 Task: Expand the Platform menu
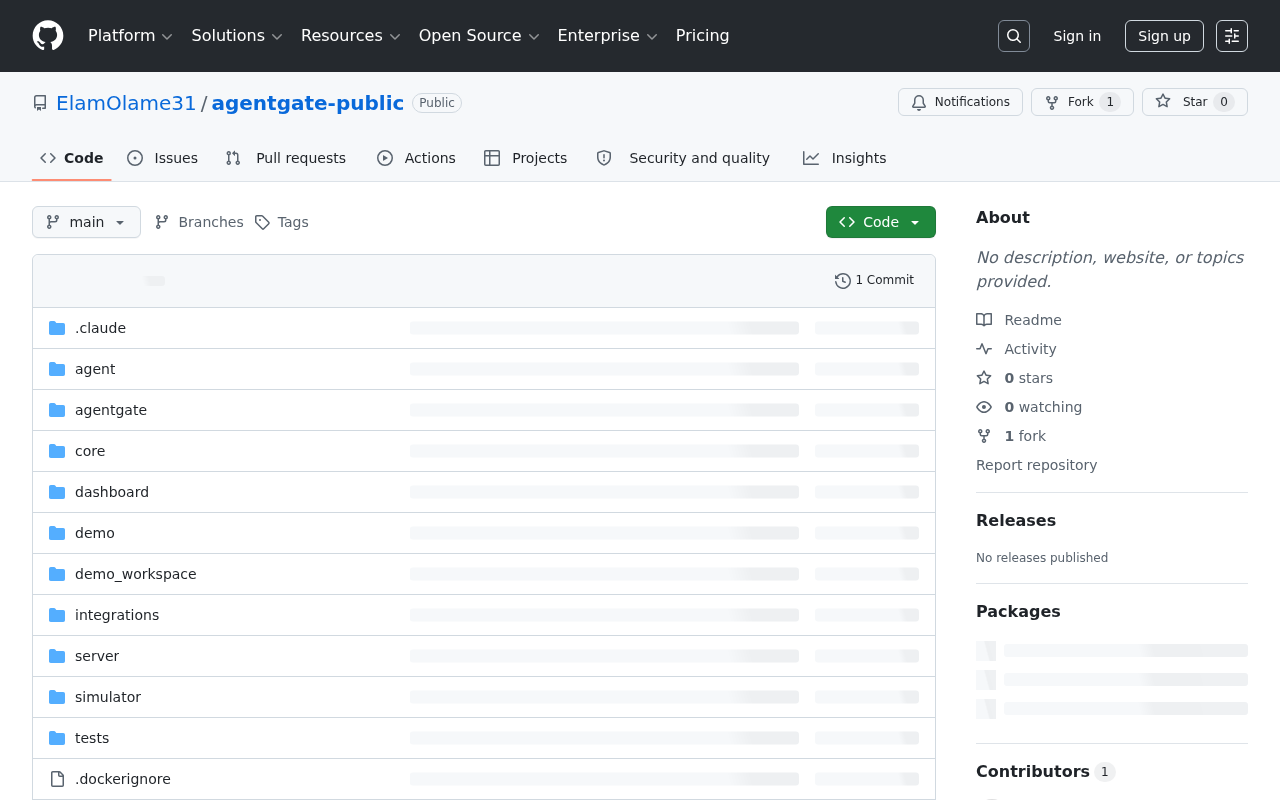point(131,36)
